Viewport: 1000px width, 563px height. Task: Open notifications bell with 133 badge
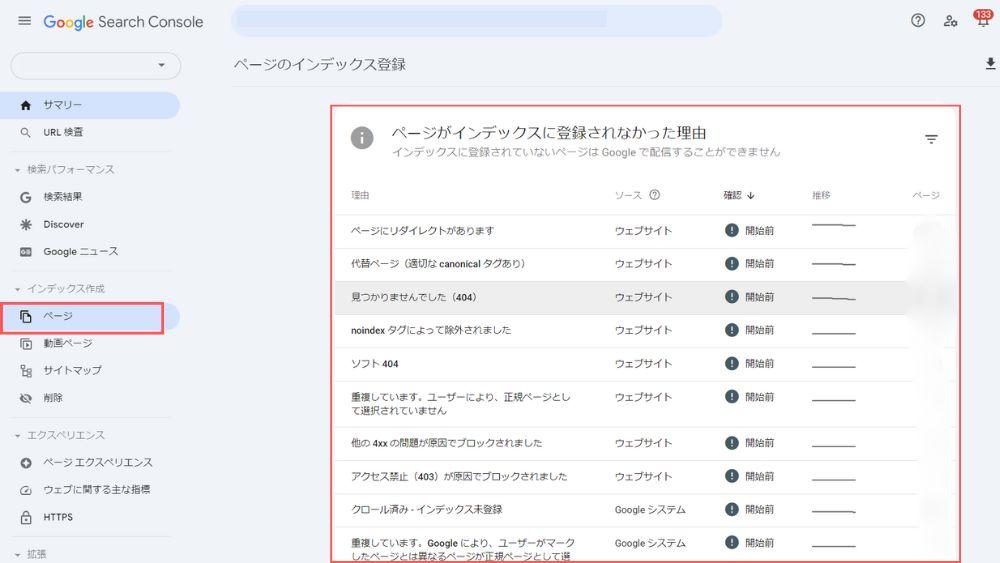click(982, 19)
